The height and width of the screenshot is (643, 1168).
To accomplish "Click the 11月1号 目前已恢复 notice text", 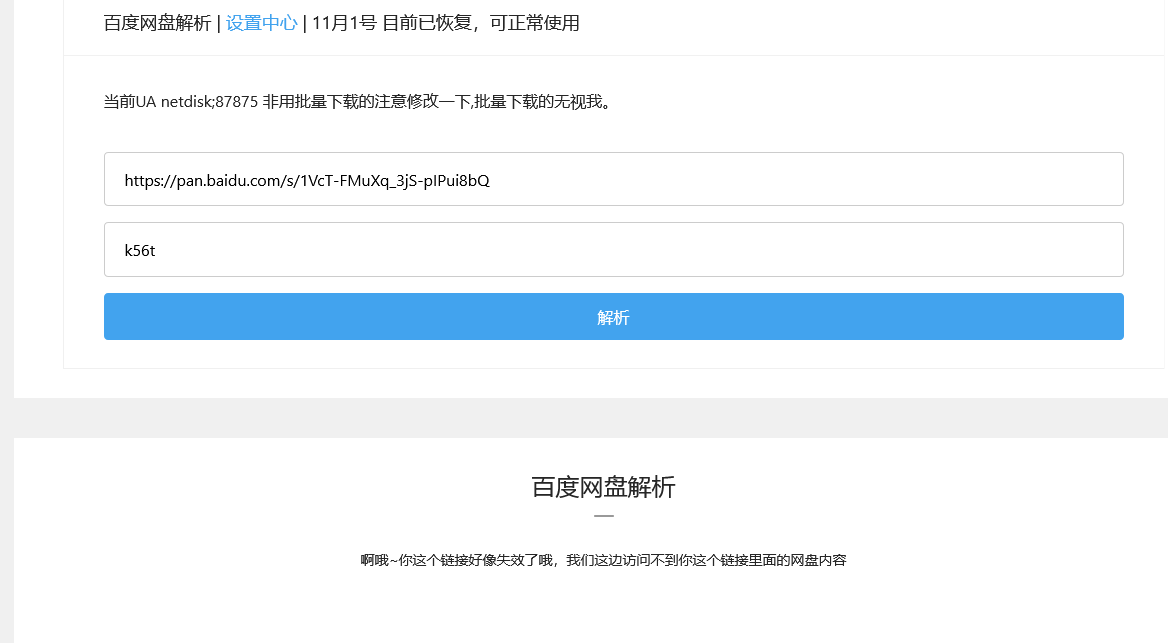I will tap(445, 23).
